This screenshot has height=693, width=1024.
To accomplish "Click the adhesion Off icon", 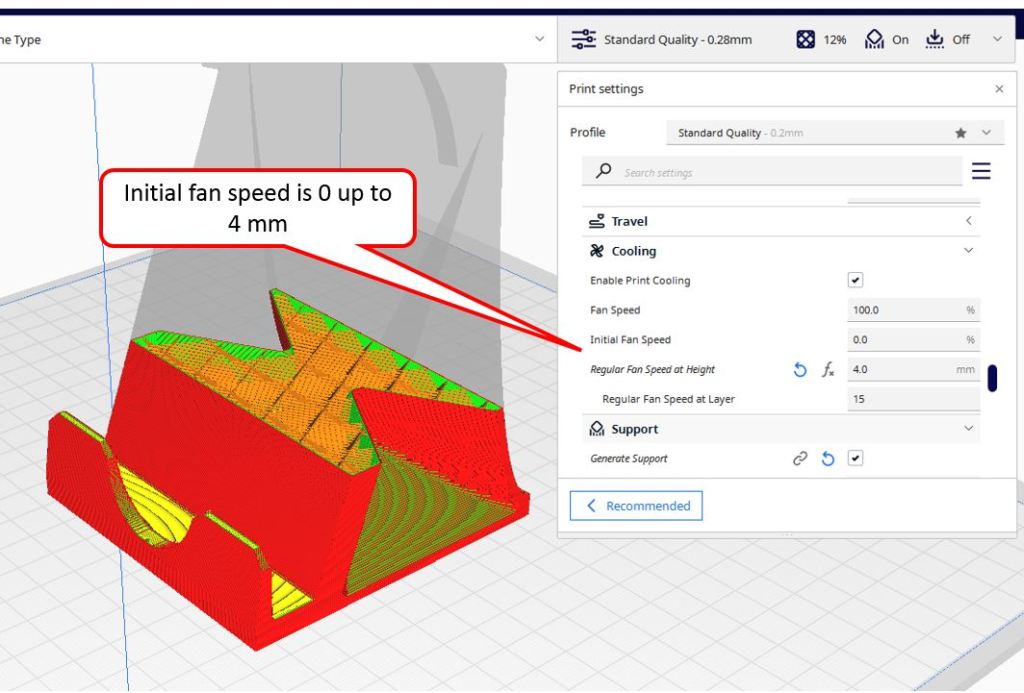I will click(x=935, y=39).
